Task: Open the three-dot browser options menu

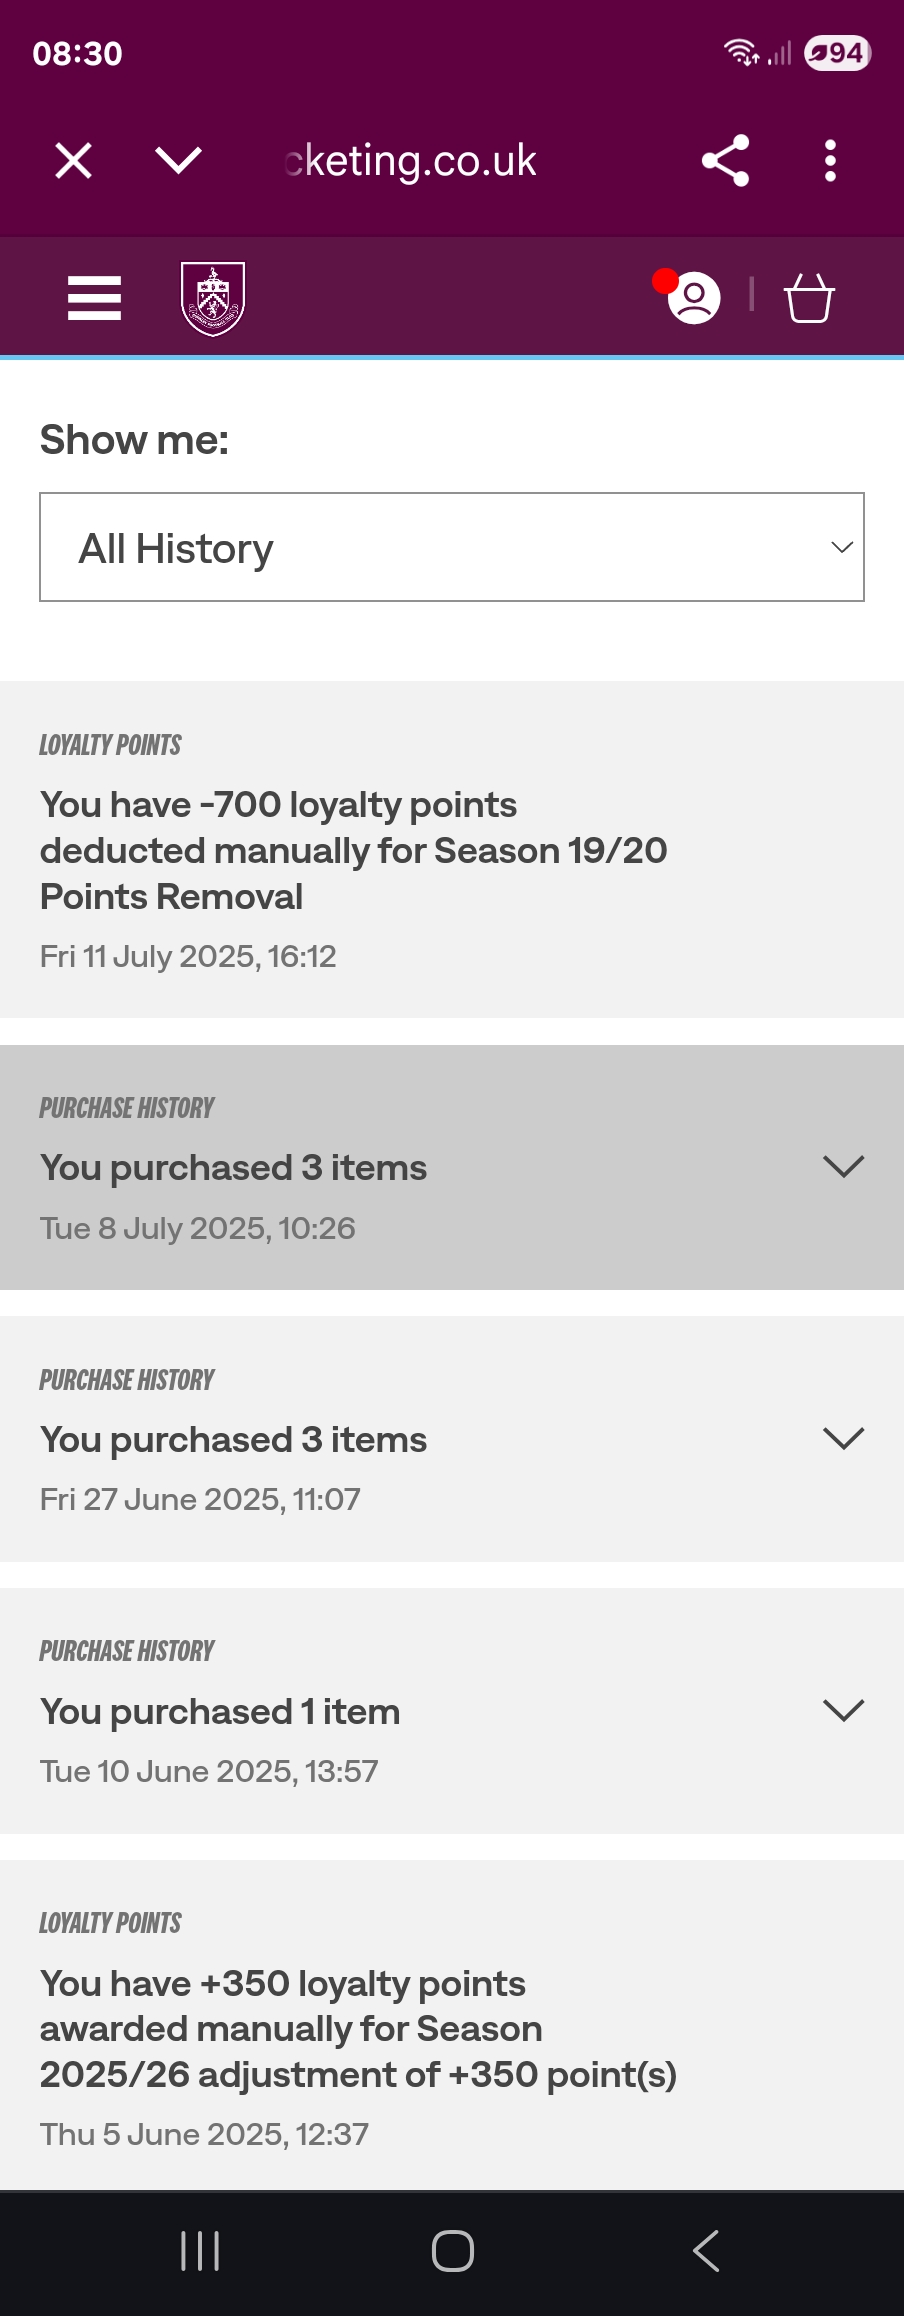Action: (830, 160)
